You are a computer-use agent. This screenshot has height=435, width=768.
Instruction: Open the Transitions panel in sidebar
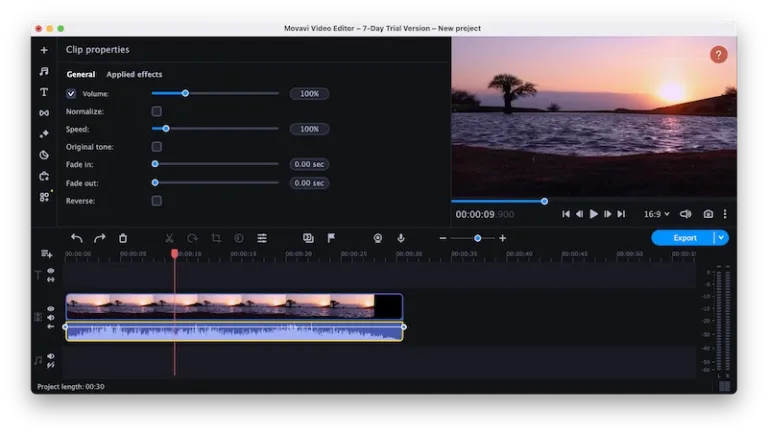tap(44, 113)
